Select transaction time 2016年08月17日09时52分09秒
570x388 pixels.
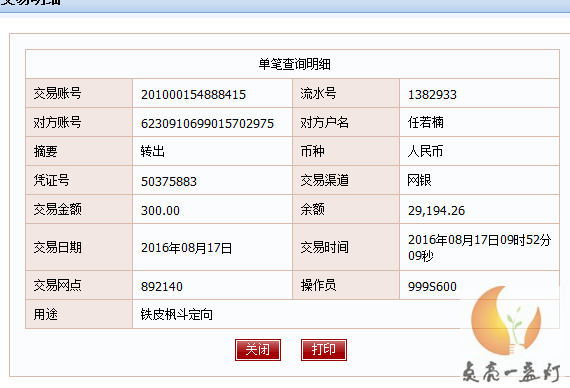pos(479,247)
